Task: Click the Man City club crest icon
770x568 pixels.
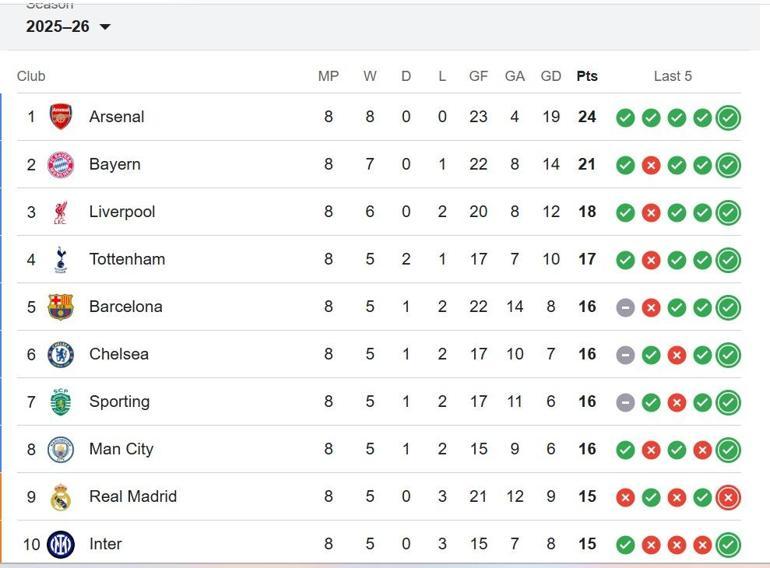Action: point(61,449)
